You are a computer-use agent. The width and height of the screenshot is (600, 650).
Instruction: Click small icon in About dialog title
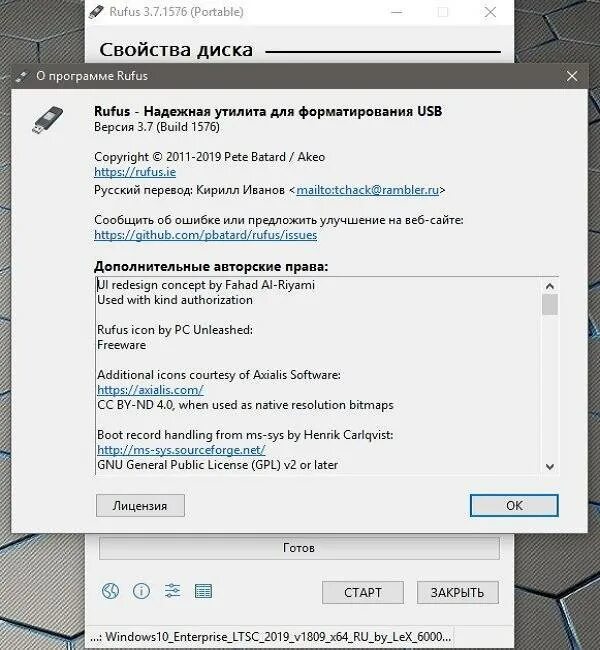(x=21, y=77)
